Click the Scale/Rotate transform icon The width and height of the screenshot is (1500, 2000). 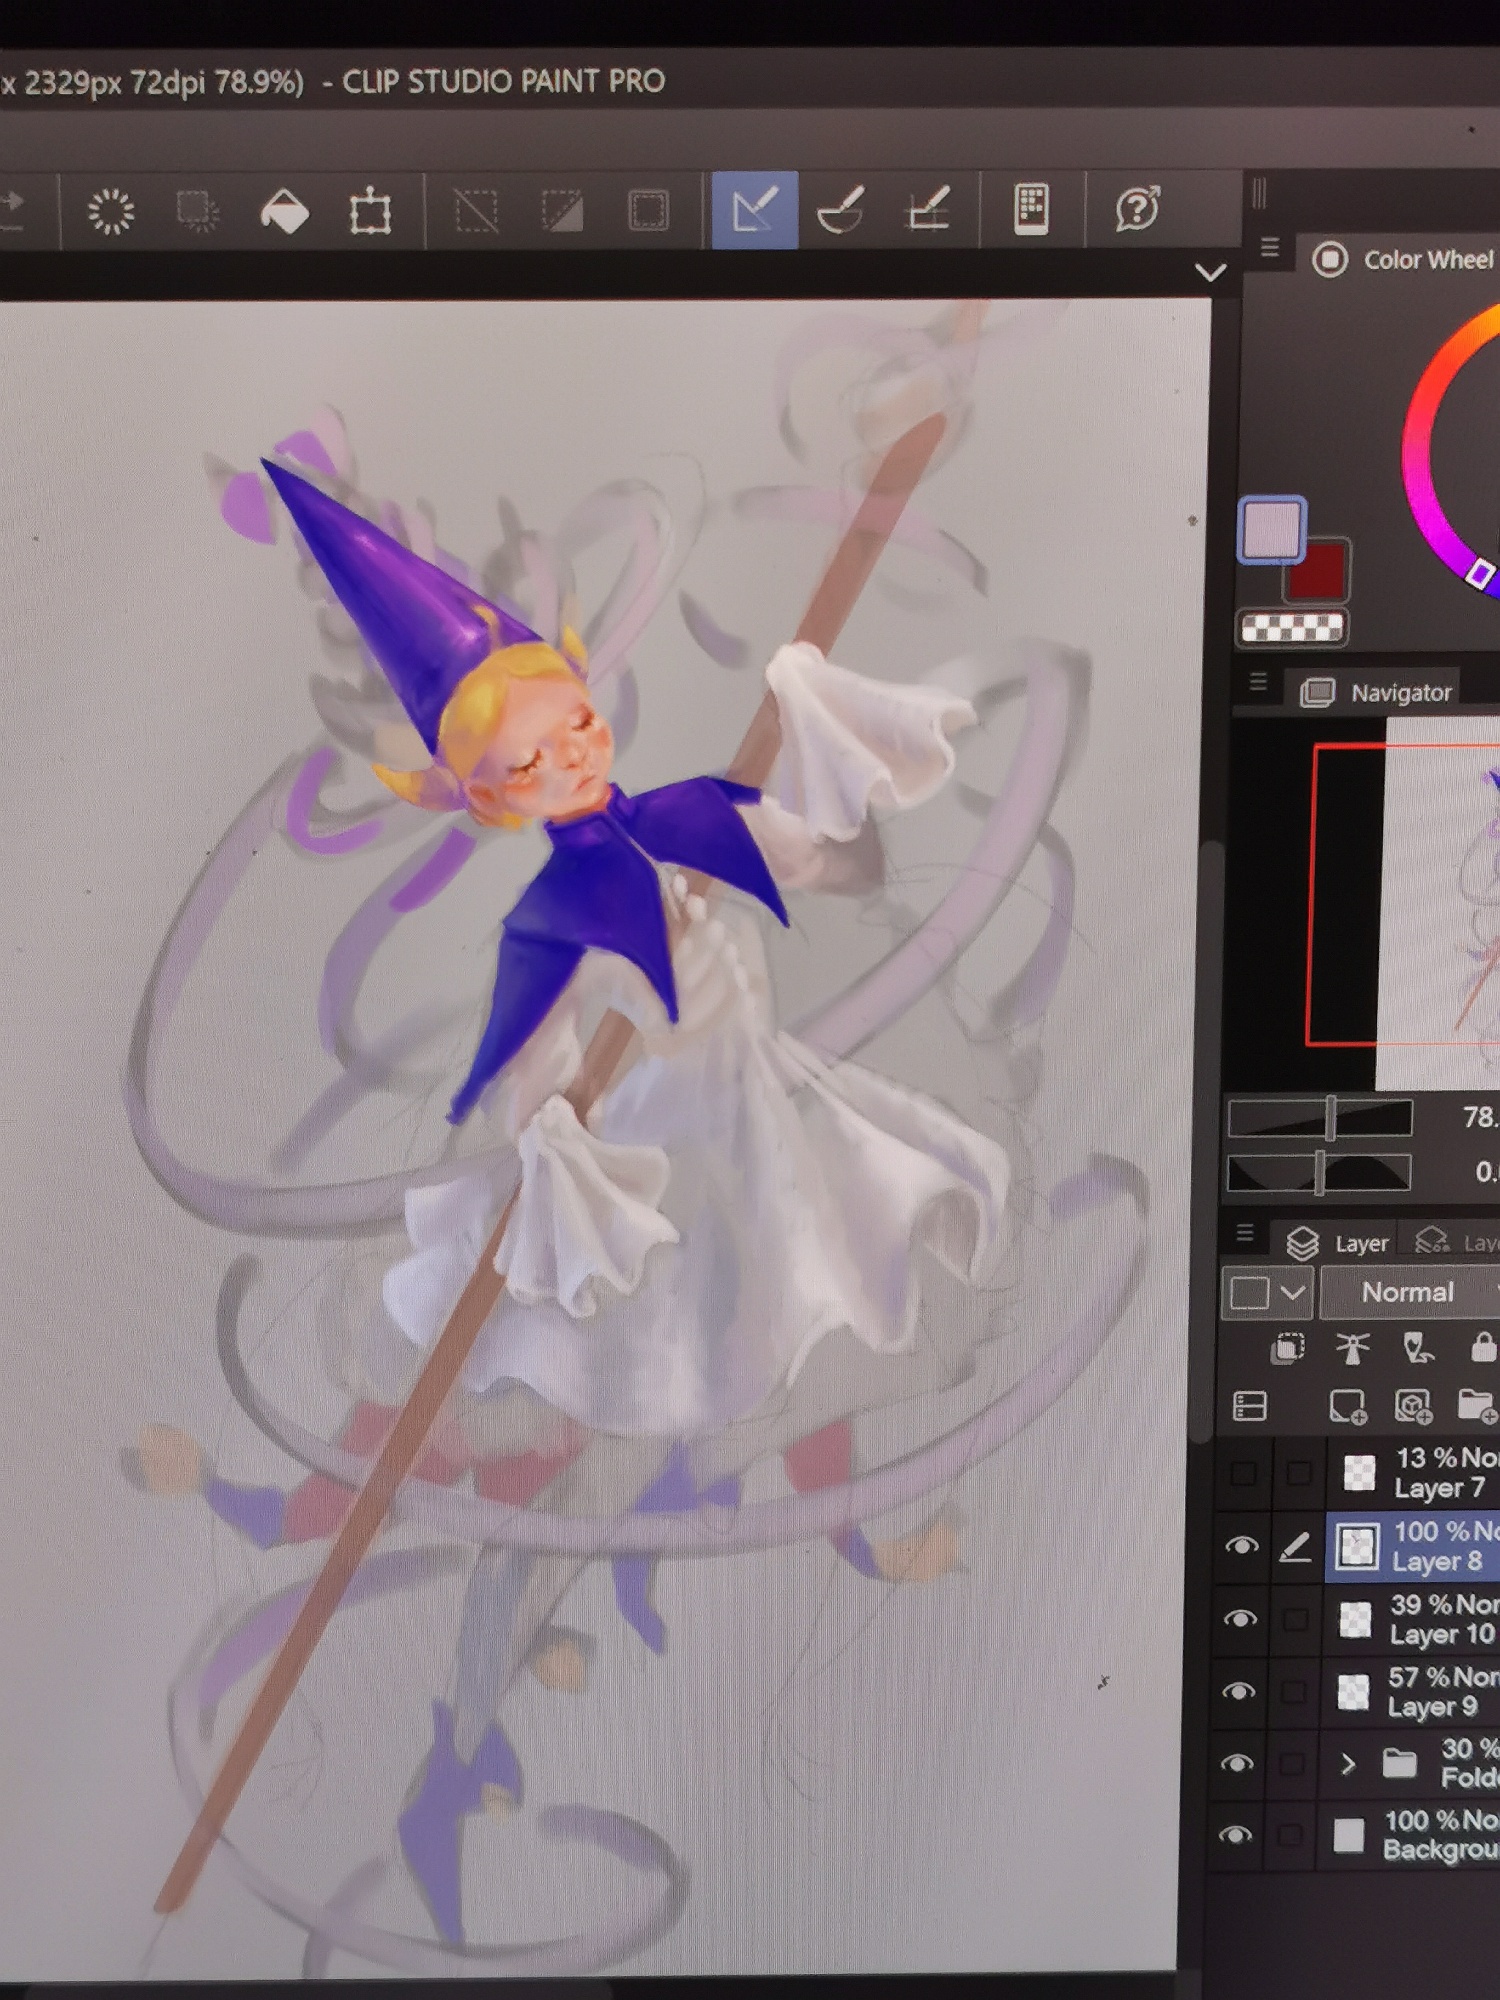(x=370, y=211)
